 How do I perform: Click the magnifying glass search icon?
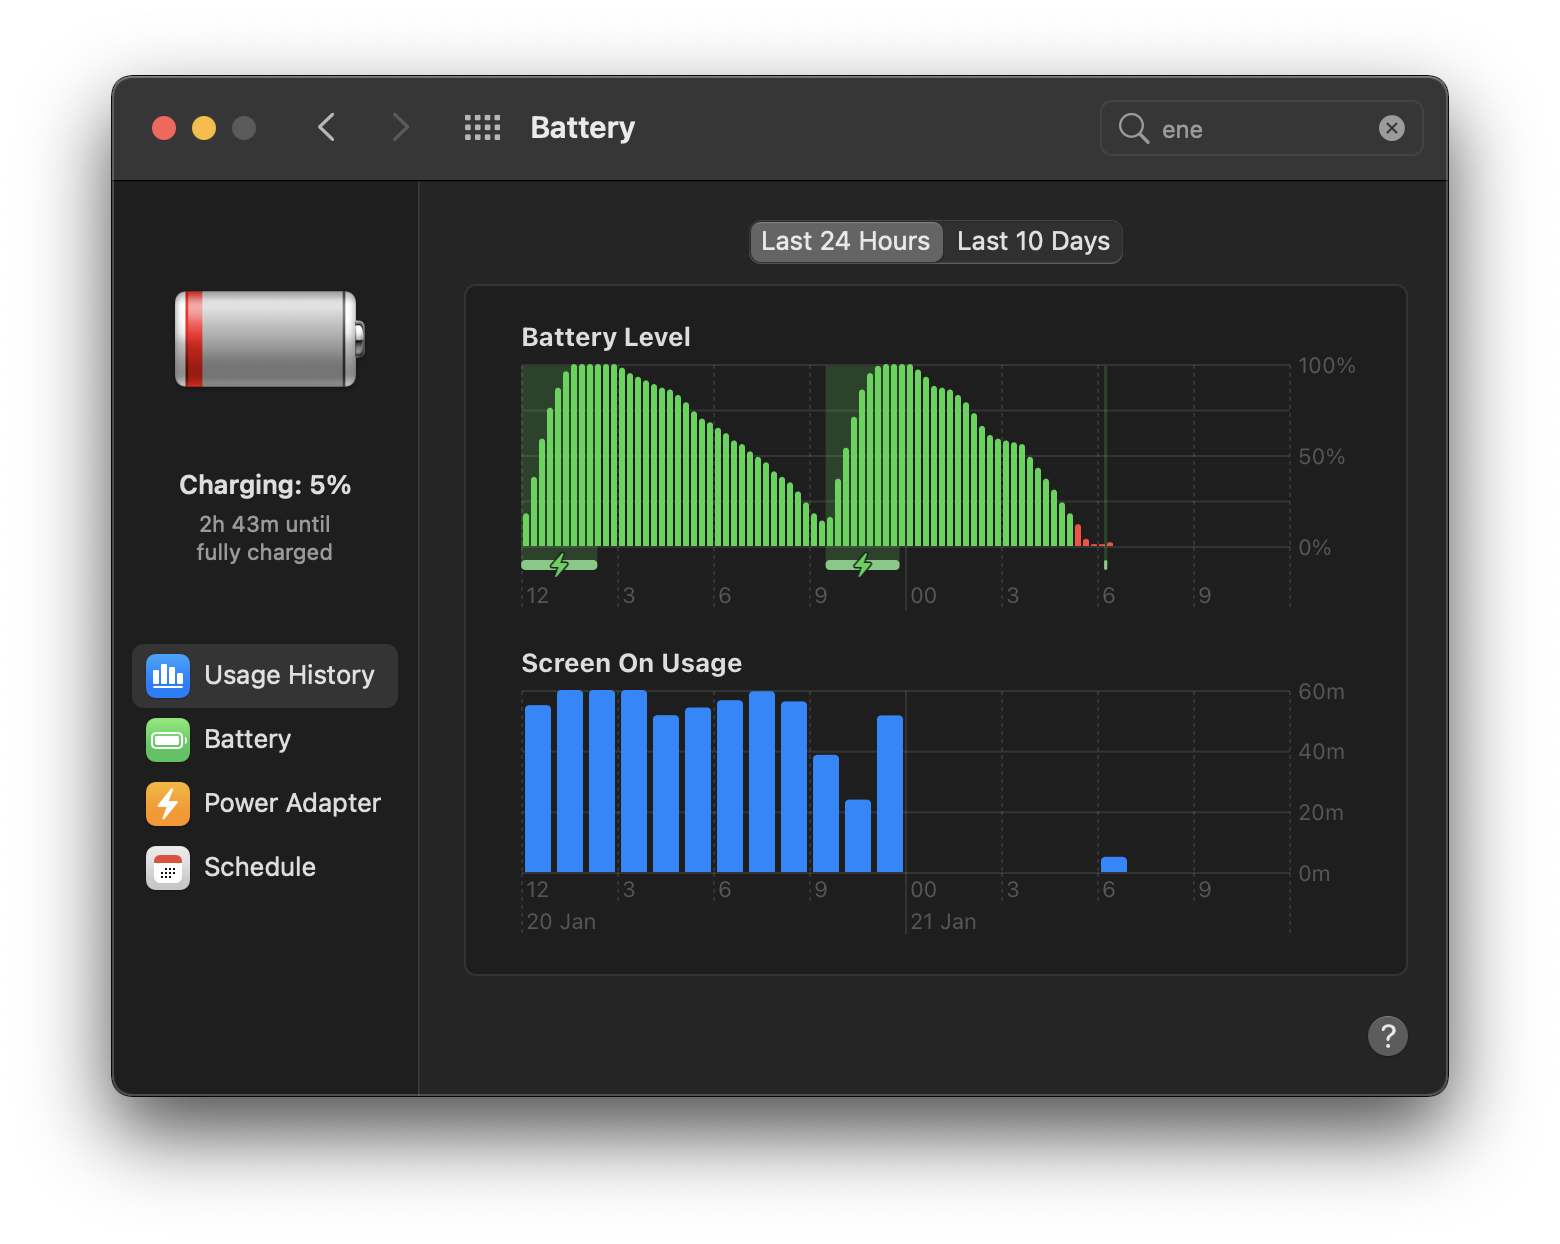[x=1133, y=128]
